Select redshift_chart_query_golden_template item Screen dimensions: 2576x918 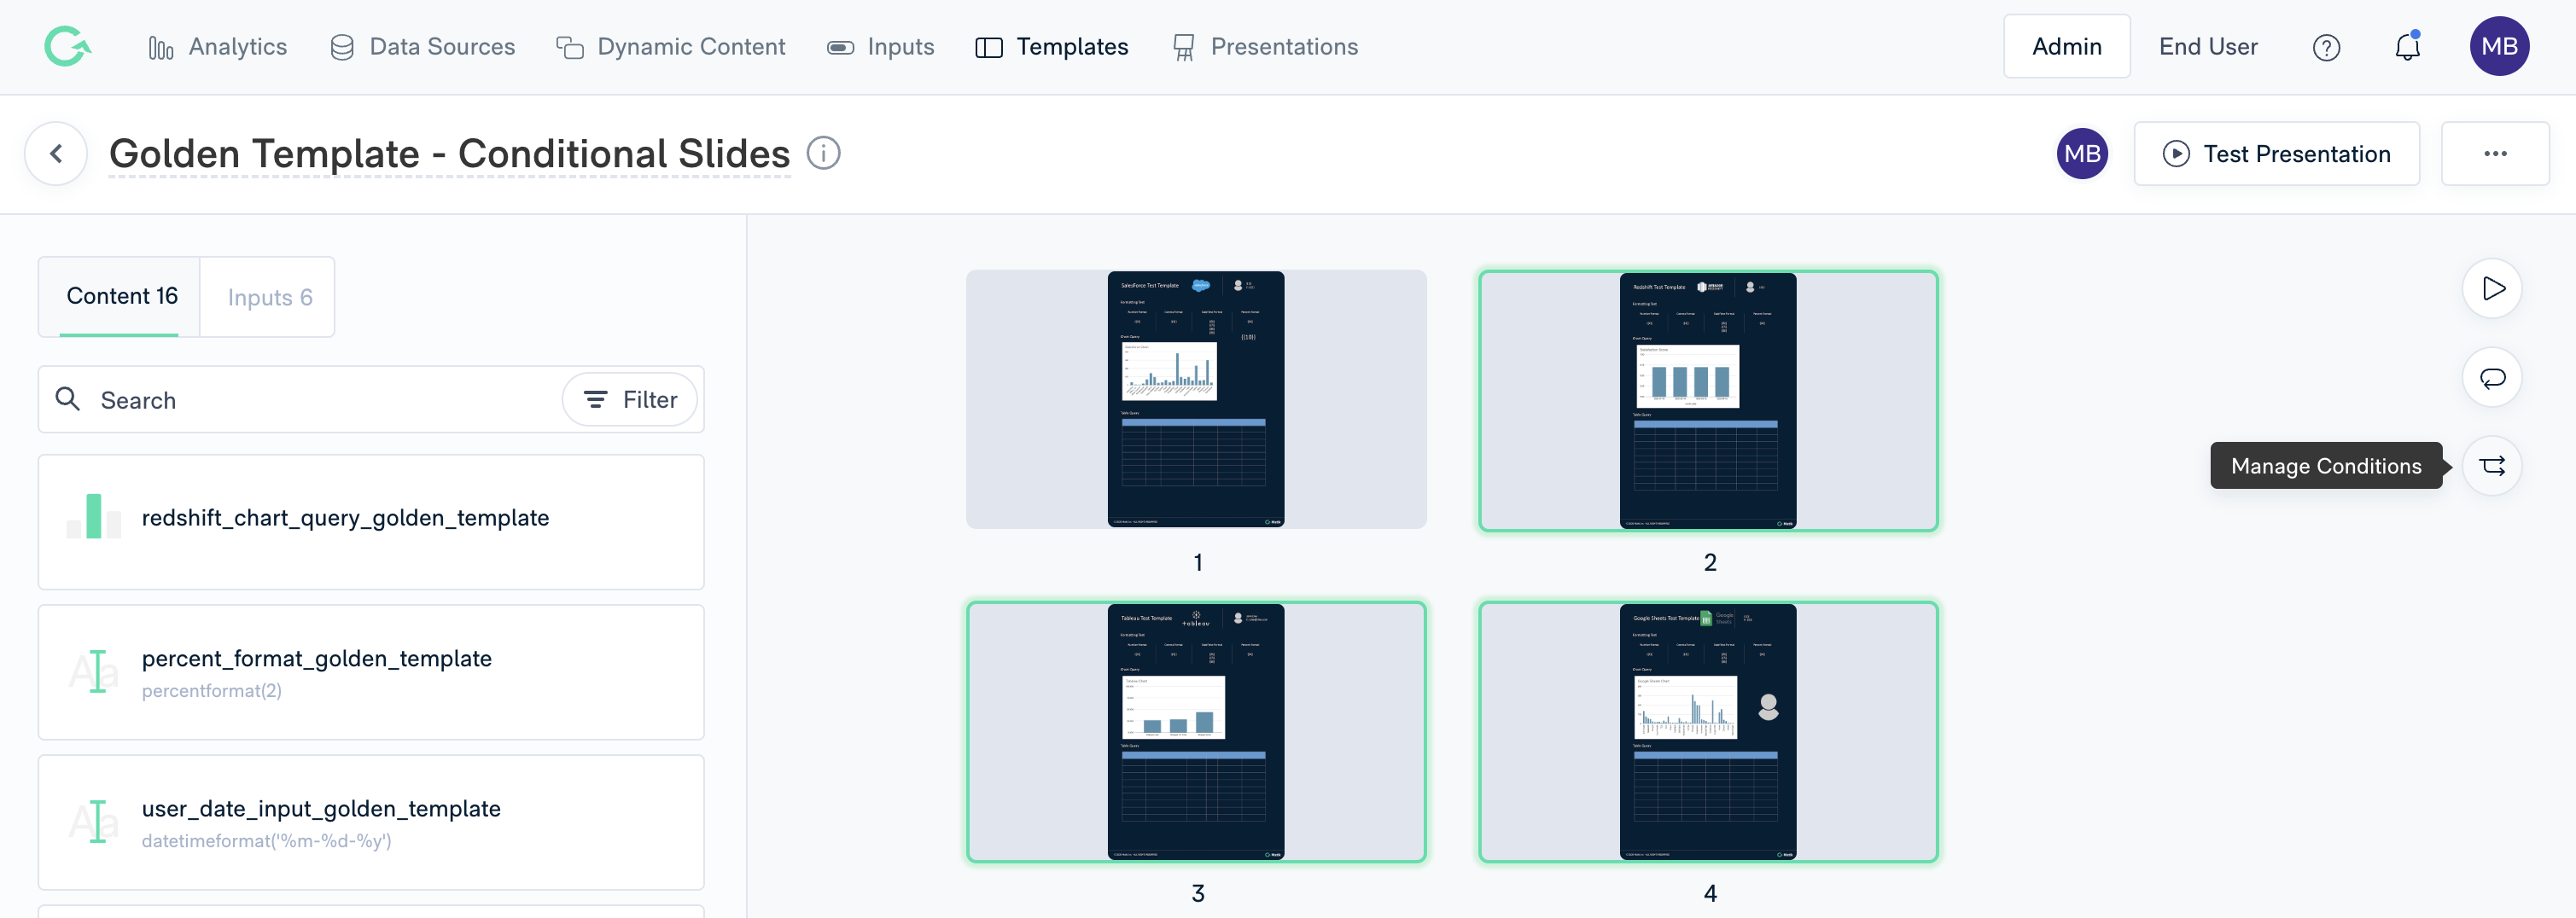[371, 522]
